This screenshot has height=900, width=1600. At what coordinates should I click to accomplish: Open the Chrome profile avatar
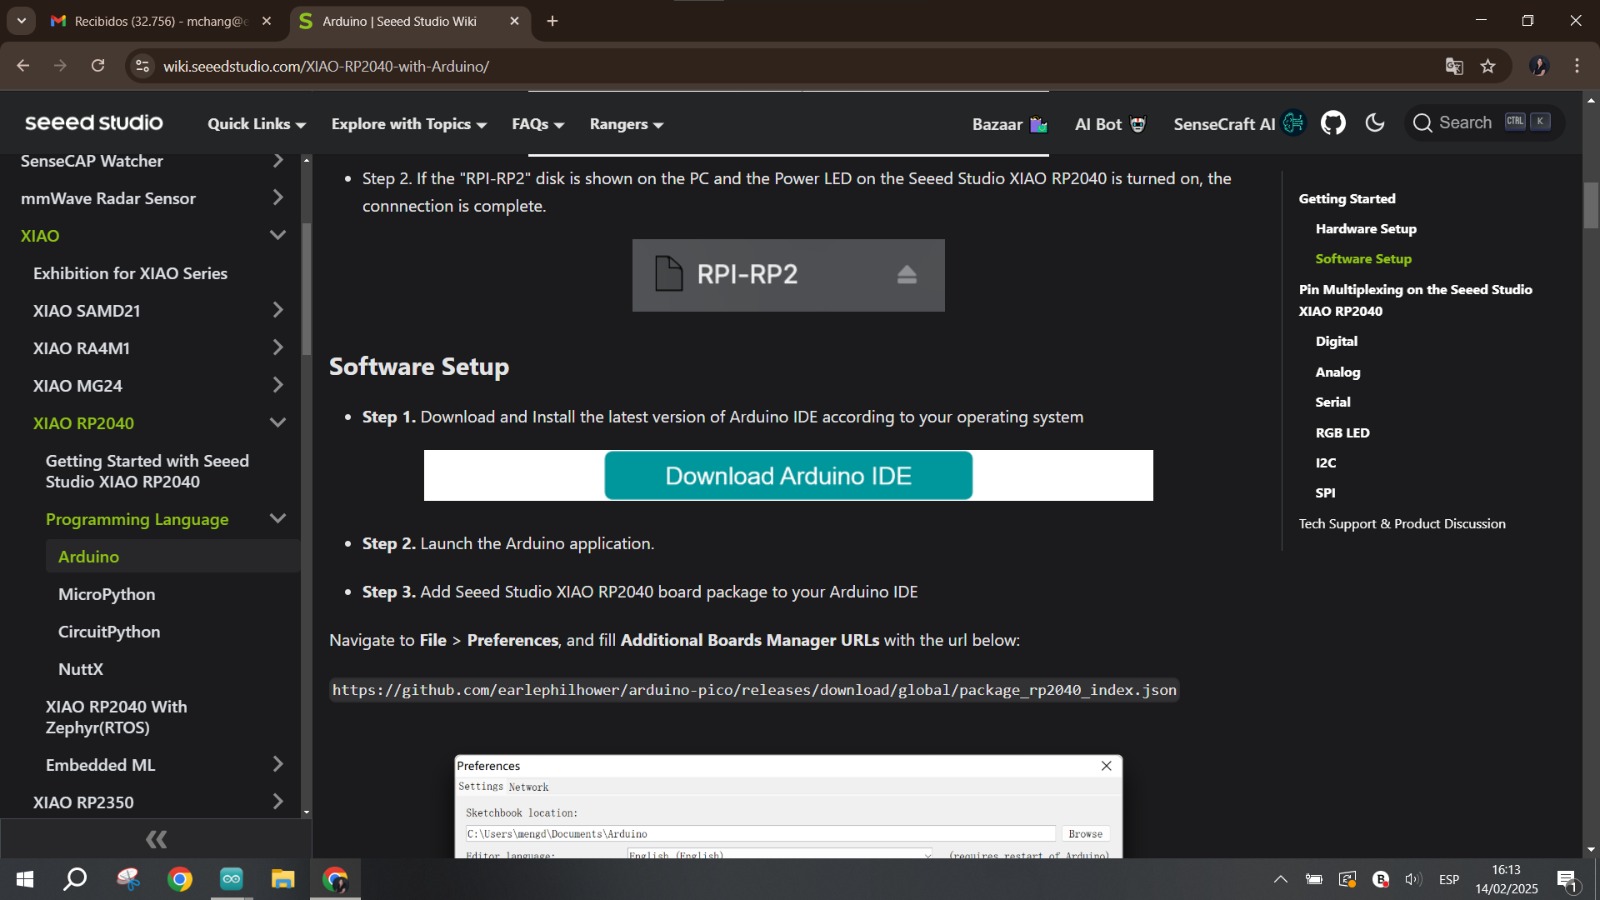(x=1539, y=66)
